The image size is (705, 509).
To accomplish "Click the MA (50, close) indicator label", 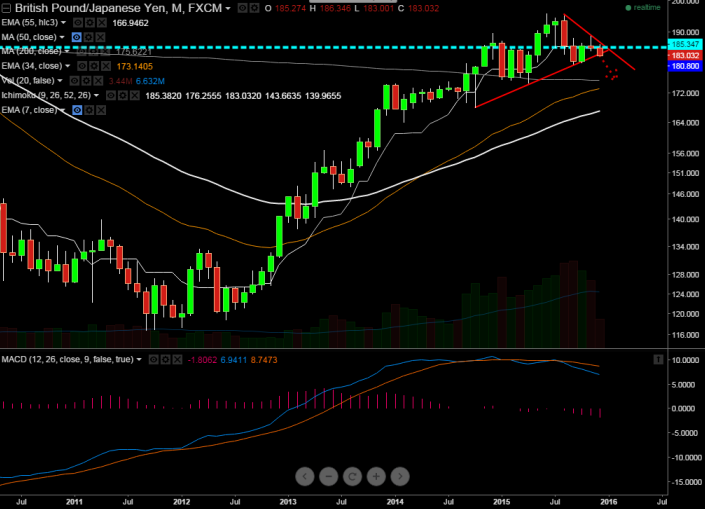I will pos(29,37).
